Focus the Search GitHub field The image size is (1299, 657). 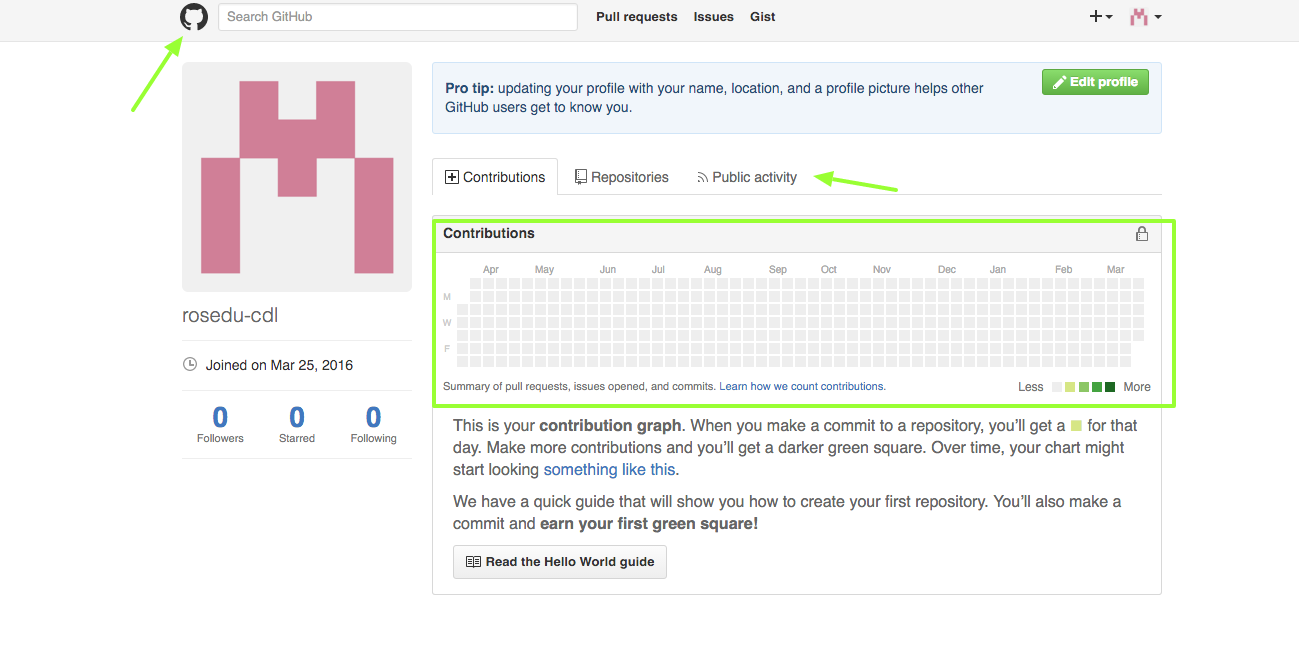coord(398,17)
